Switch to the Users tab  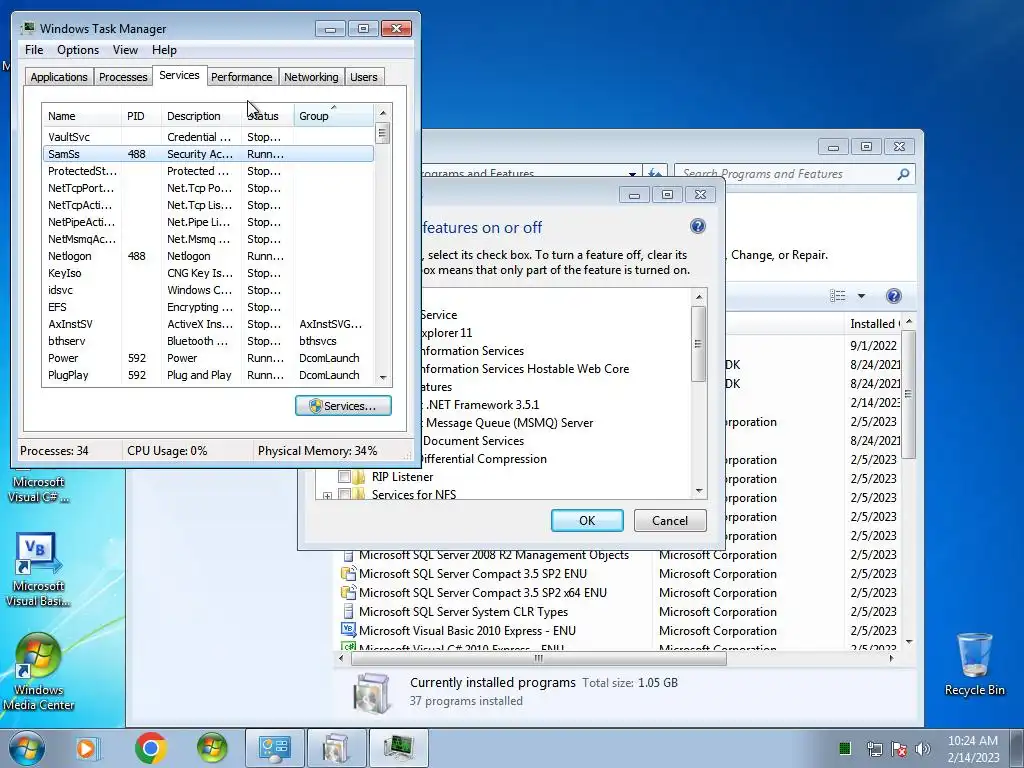[x=364, y=77]
